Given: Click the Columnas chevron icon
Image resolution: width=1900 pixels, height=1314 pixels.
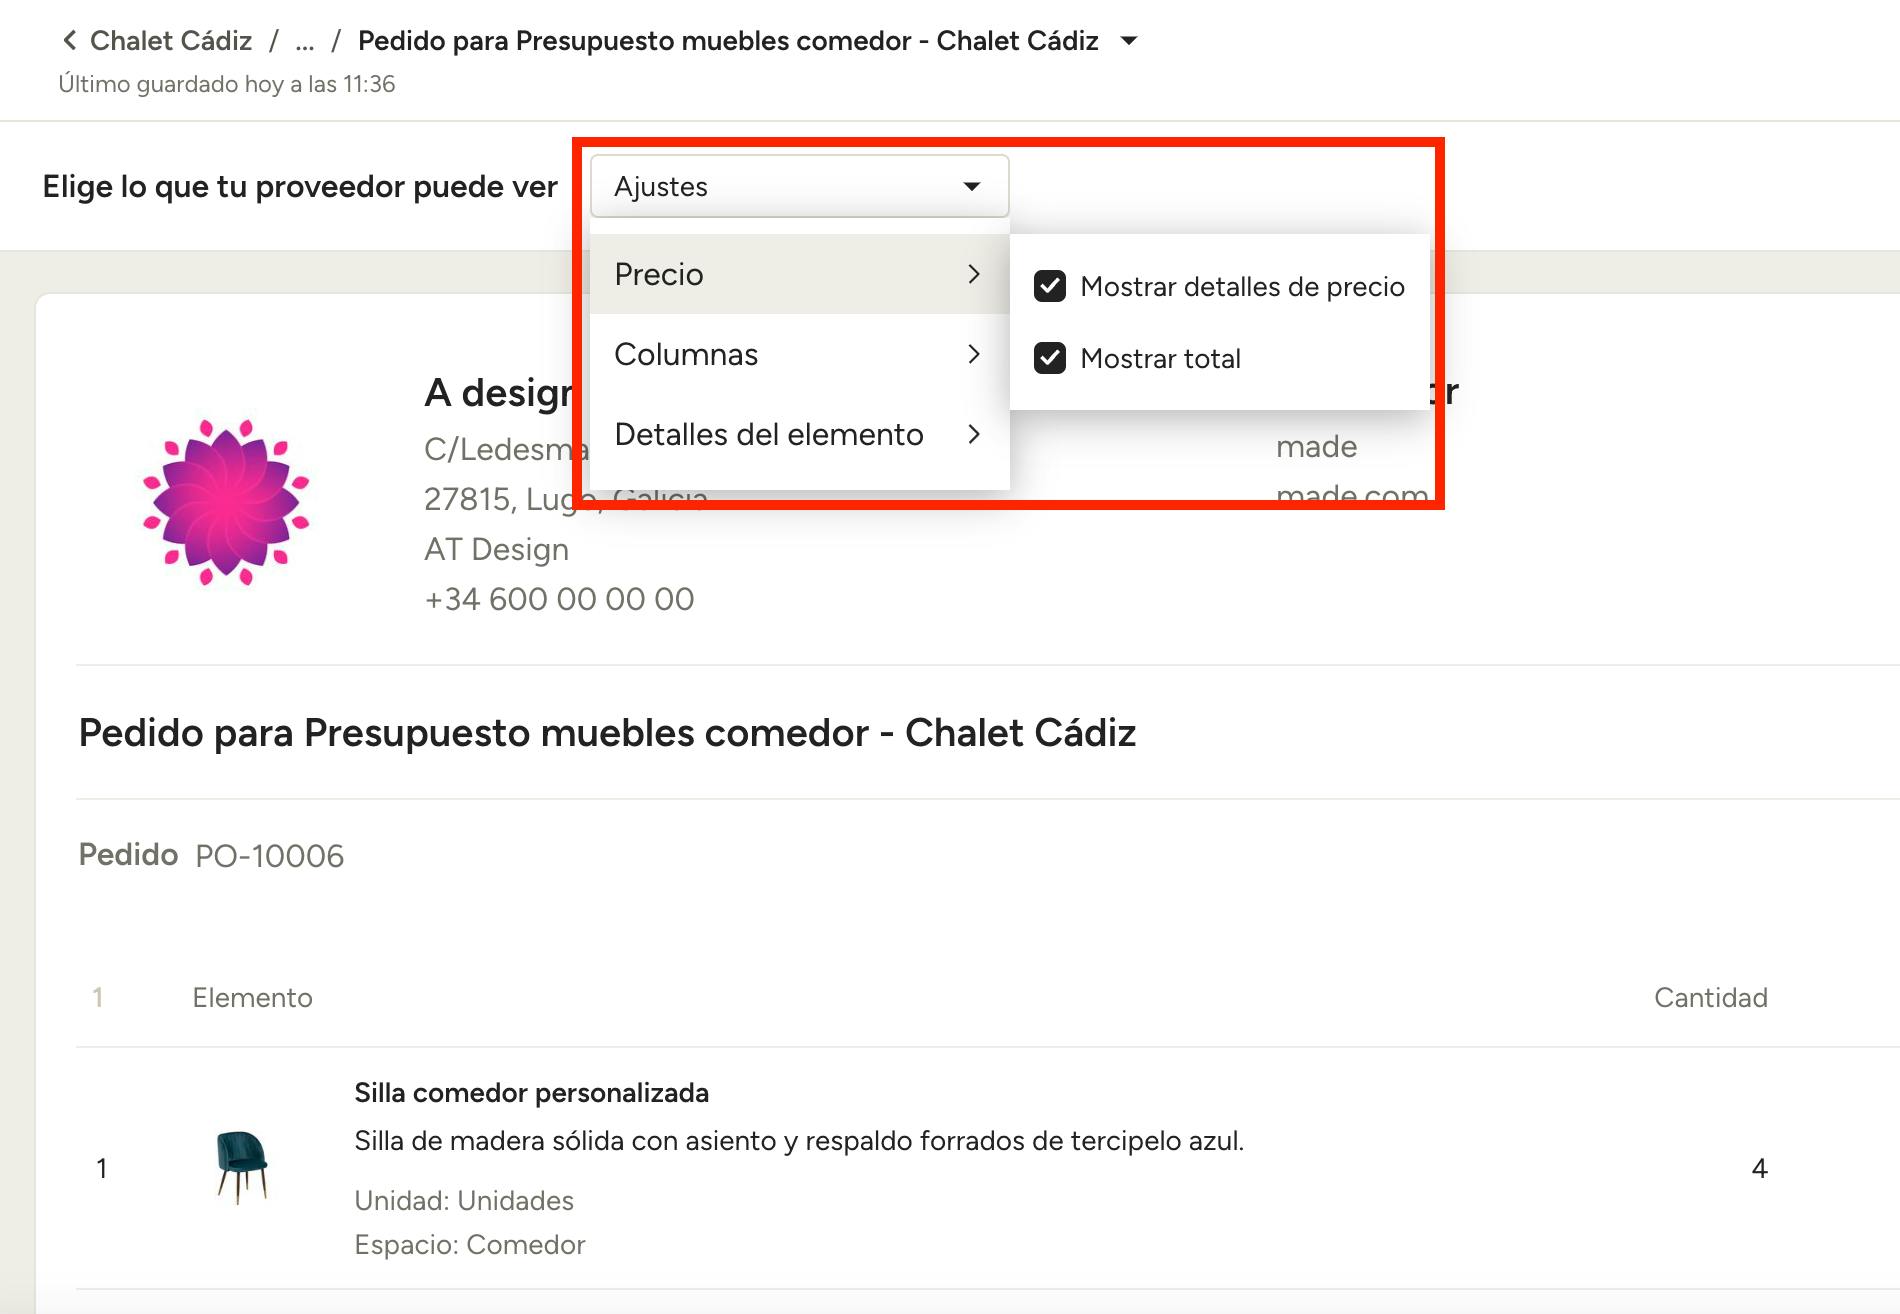Looking at the screenshot, I should (x=974, y=354).
